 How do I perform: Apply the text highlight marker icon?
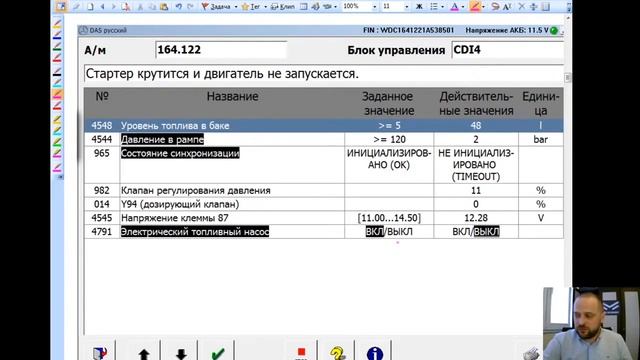pyautogui.click(x=475, y=6)
